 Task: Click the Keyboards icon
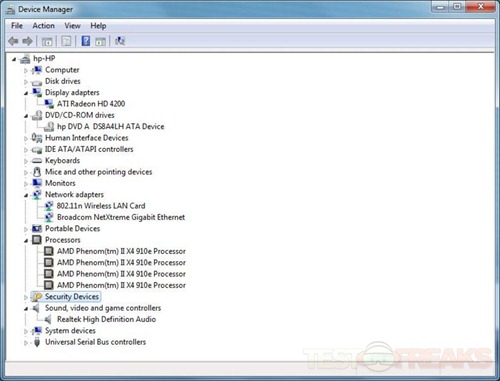[x=37, y=161]
